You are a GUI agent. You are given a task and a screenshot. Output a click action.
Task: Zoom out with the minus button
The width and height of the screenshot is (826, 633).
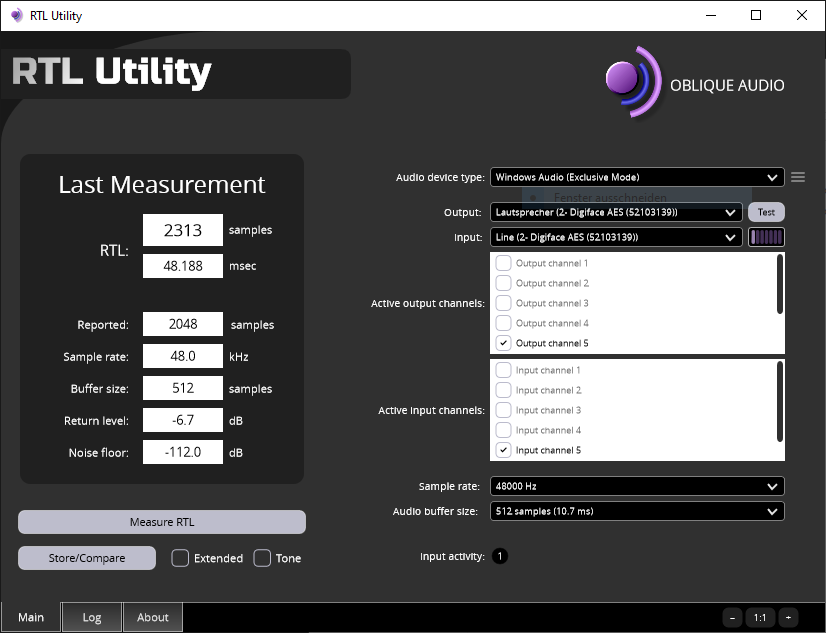[732, 618]
